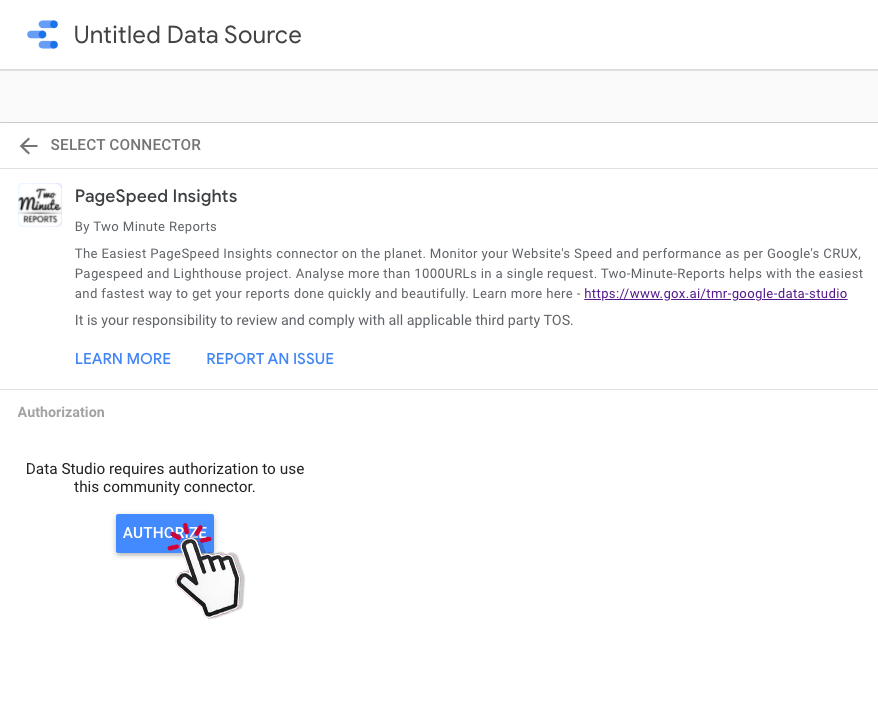Click the red click-burst marks on AUTHORIZE

190,536
